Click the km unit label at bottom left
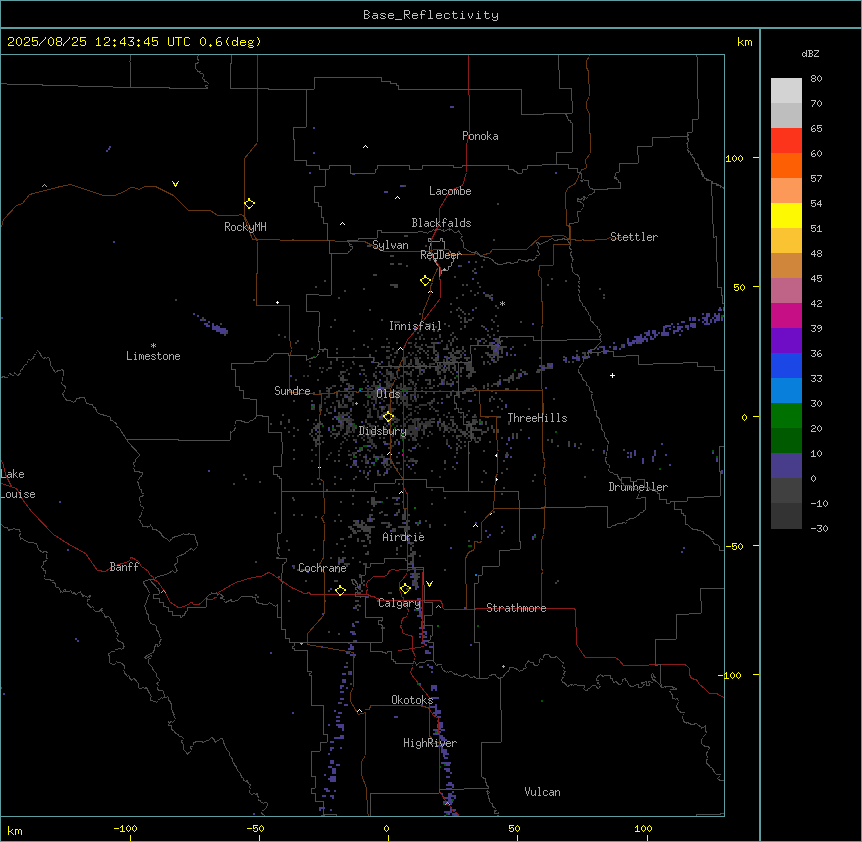Viewport: 862px width, 842px height. (x=15, y=831)
